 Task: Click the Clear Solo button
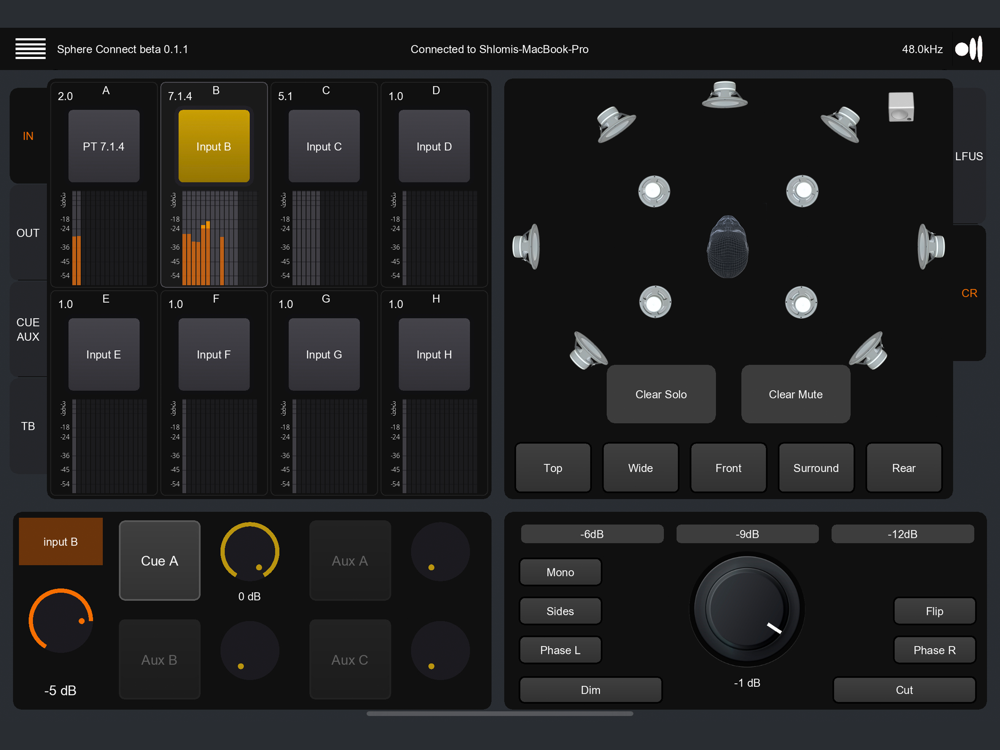(x=661, y=394)
